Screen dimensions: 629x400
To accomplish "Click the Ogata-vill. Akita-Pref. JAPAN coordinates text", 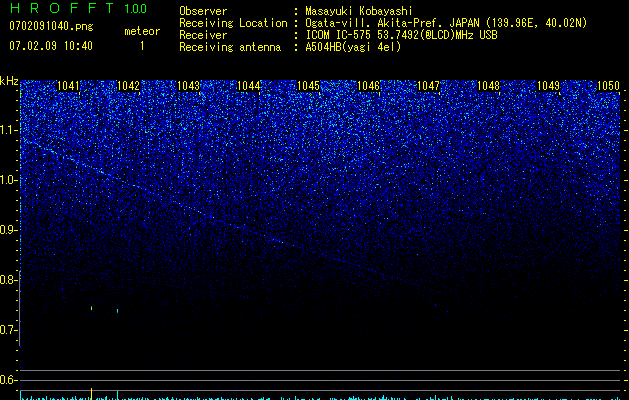I will pyautogui.click(x=446, y=23).
